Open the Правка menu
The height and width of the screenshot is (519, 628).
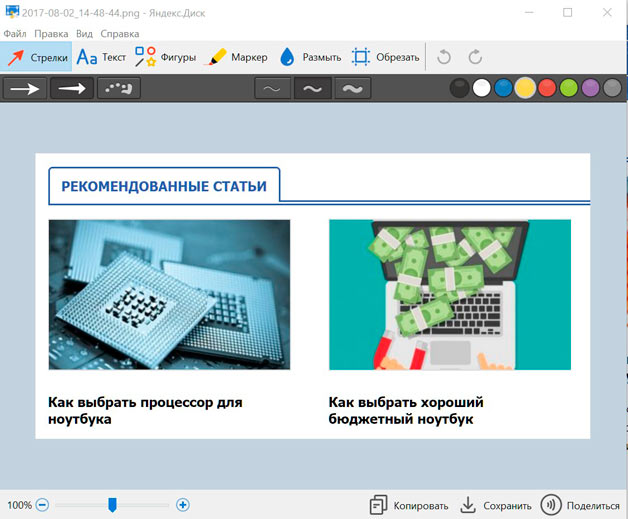tap(51, 33)
